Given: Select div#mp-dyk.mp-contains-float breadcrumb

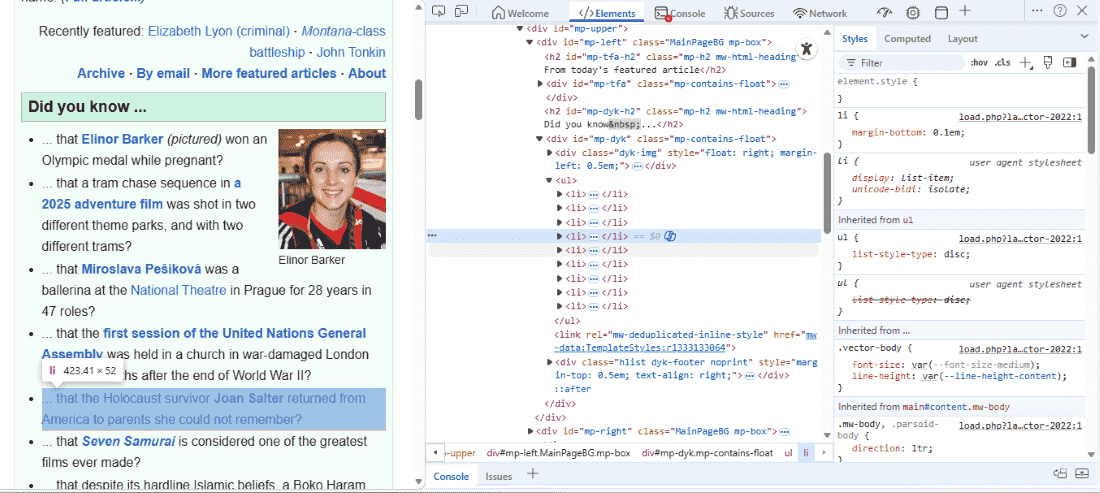Looking at the screenshot, I should 707,453.
